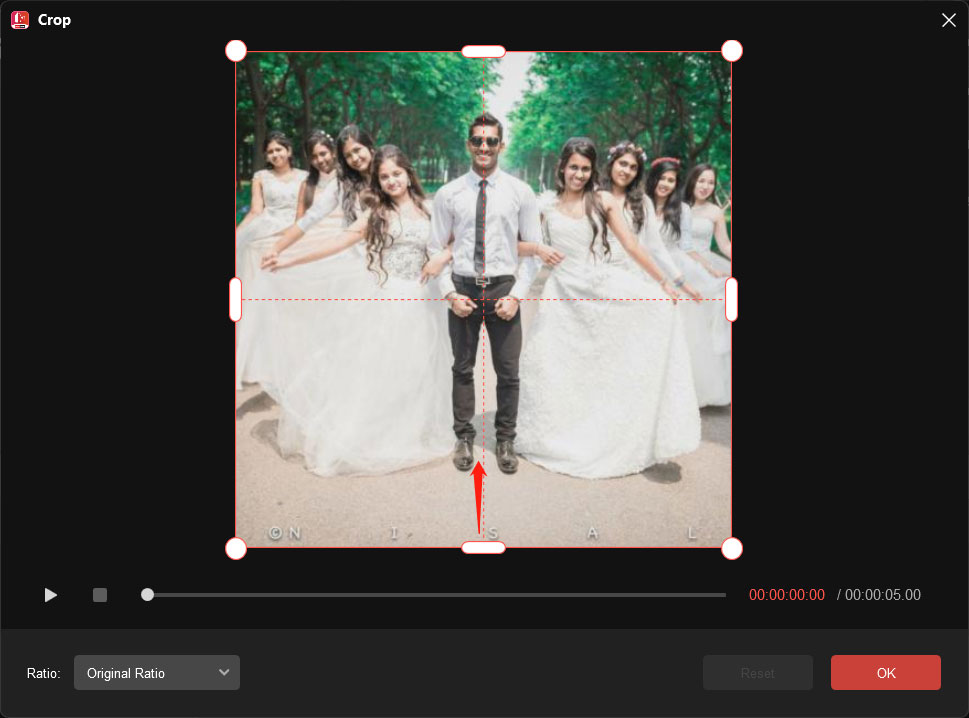This screenshot has width=969, height=718.
Task: Click the bottom-right crop handle
Action: (x=732, y=548)
